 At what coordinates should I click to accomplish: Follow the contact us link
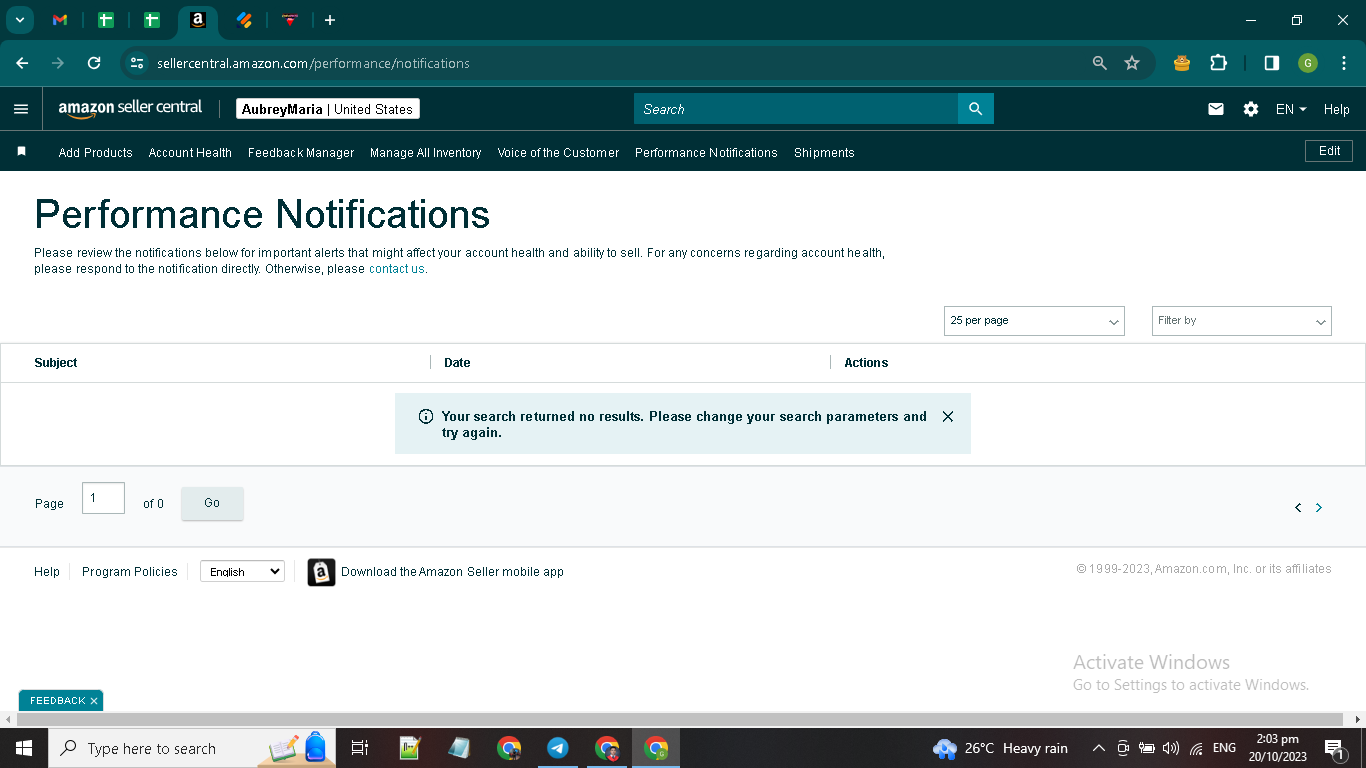396,269
